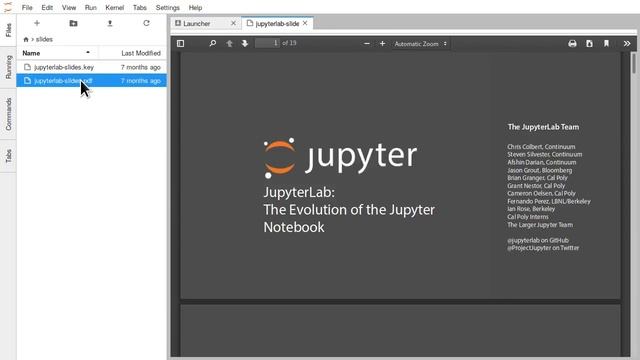
Task: Create a new folder in file browser
Action: point(73,23)
